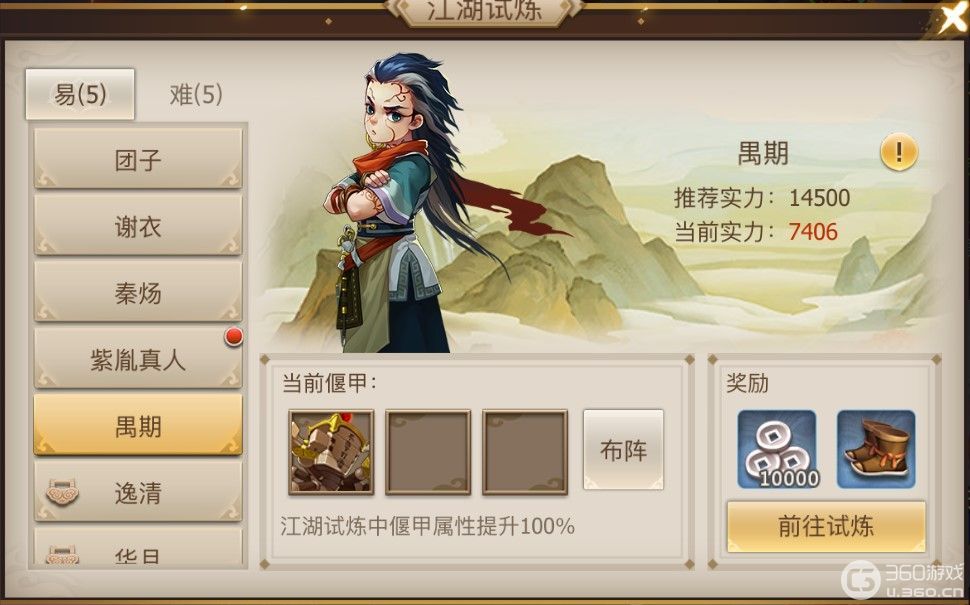Choose 秦炀 in the opponent list

pyautogui.click(x=138, y=292)
